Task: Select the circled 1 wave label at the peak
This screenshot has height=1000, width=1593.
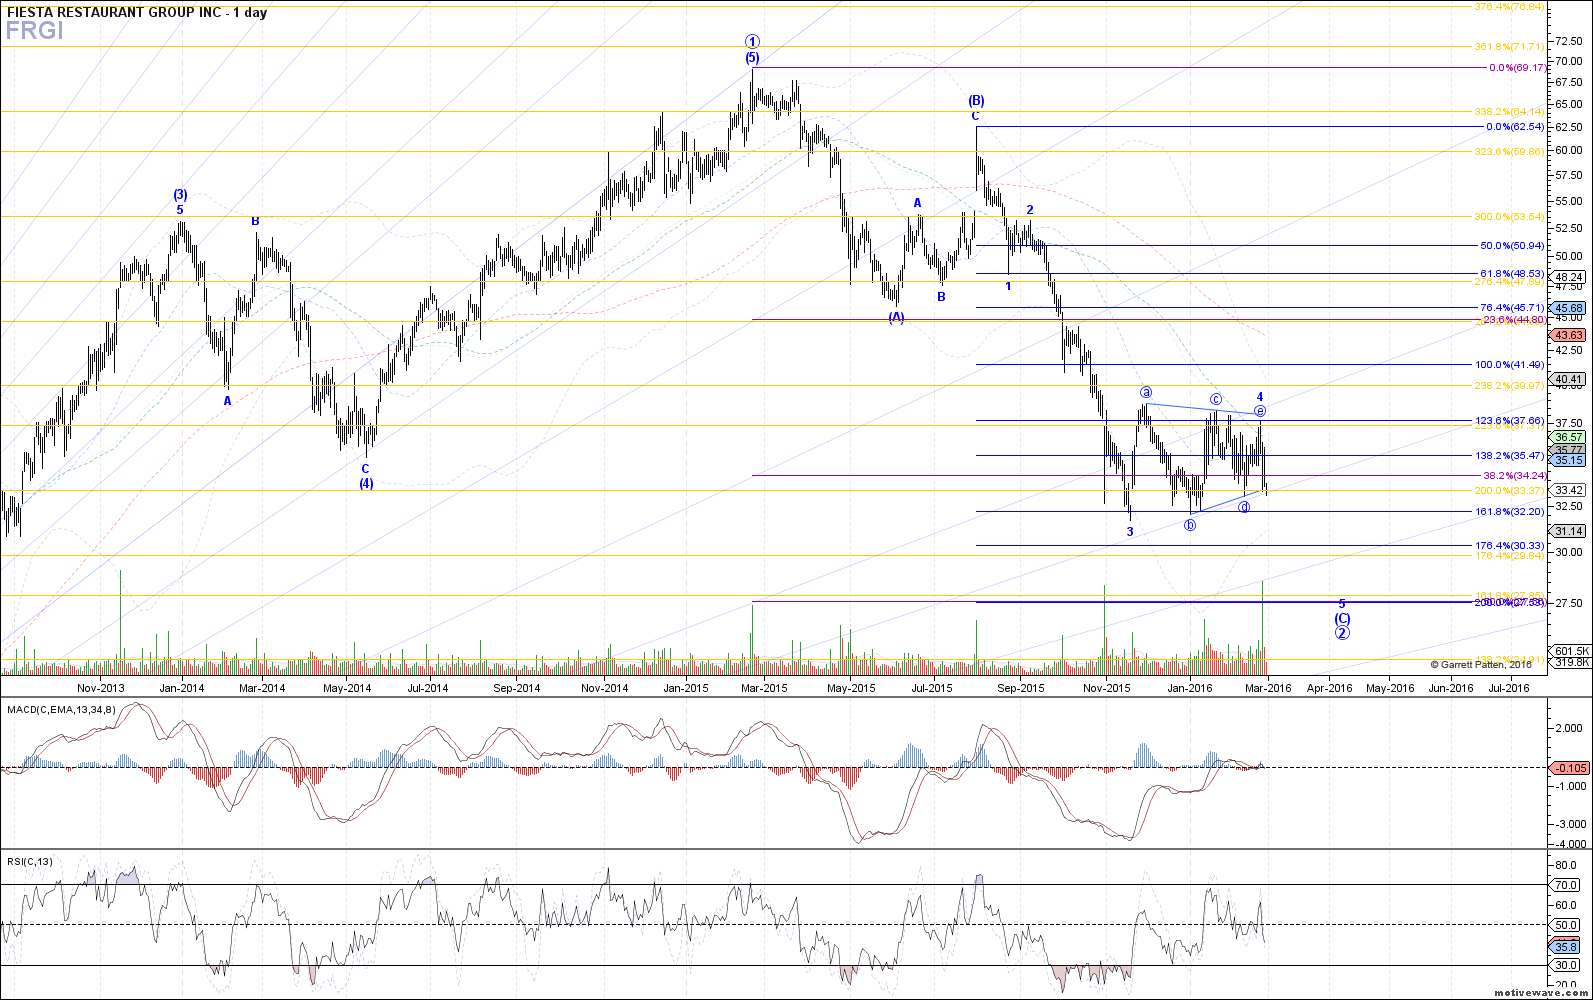Action: [x=753, y=42]
